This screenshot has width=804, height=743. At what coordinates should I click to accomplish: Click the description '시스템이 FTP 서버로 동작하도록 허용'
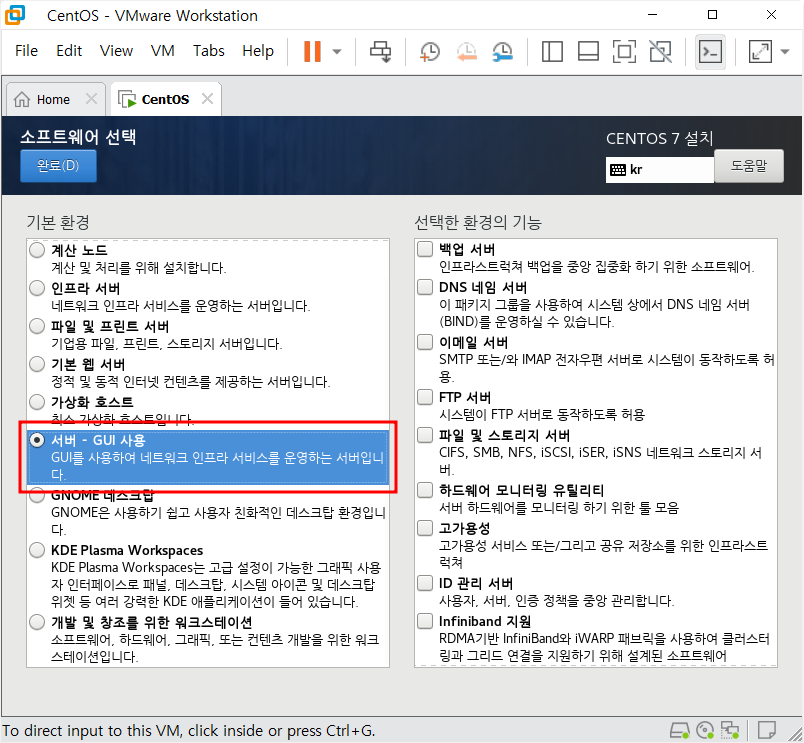542,414
